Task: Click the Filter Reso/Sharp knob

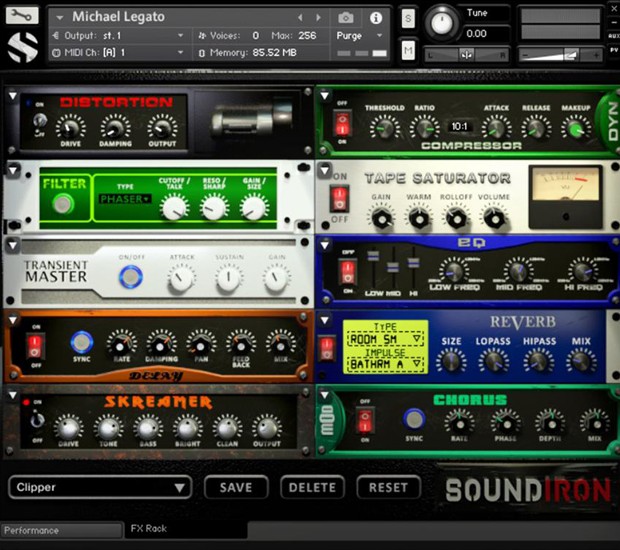Action: click(x=214, y=208)
